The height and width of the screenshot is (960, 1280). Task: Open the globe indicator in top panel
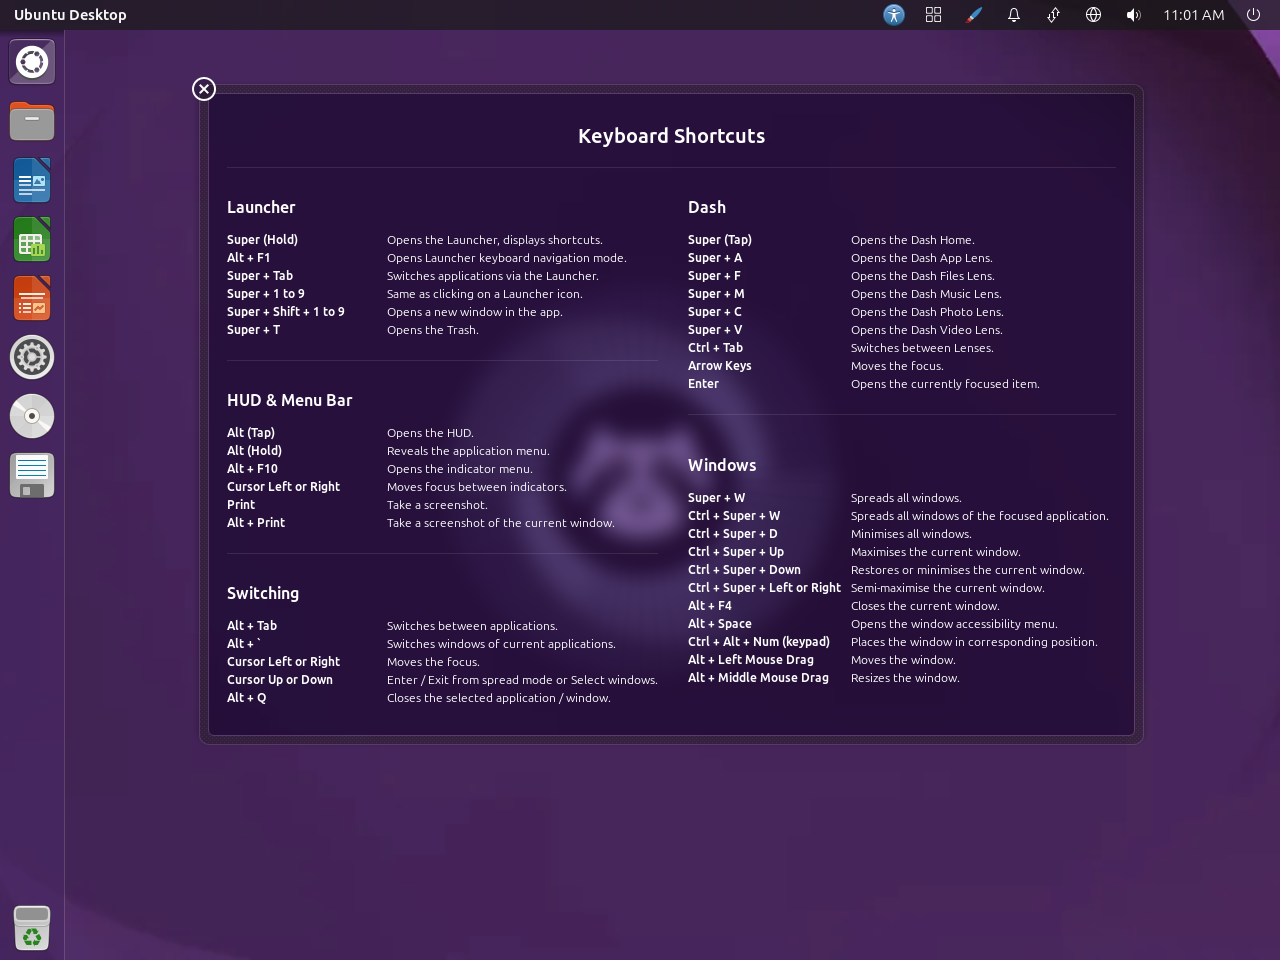coord(1094,15)
